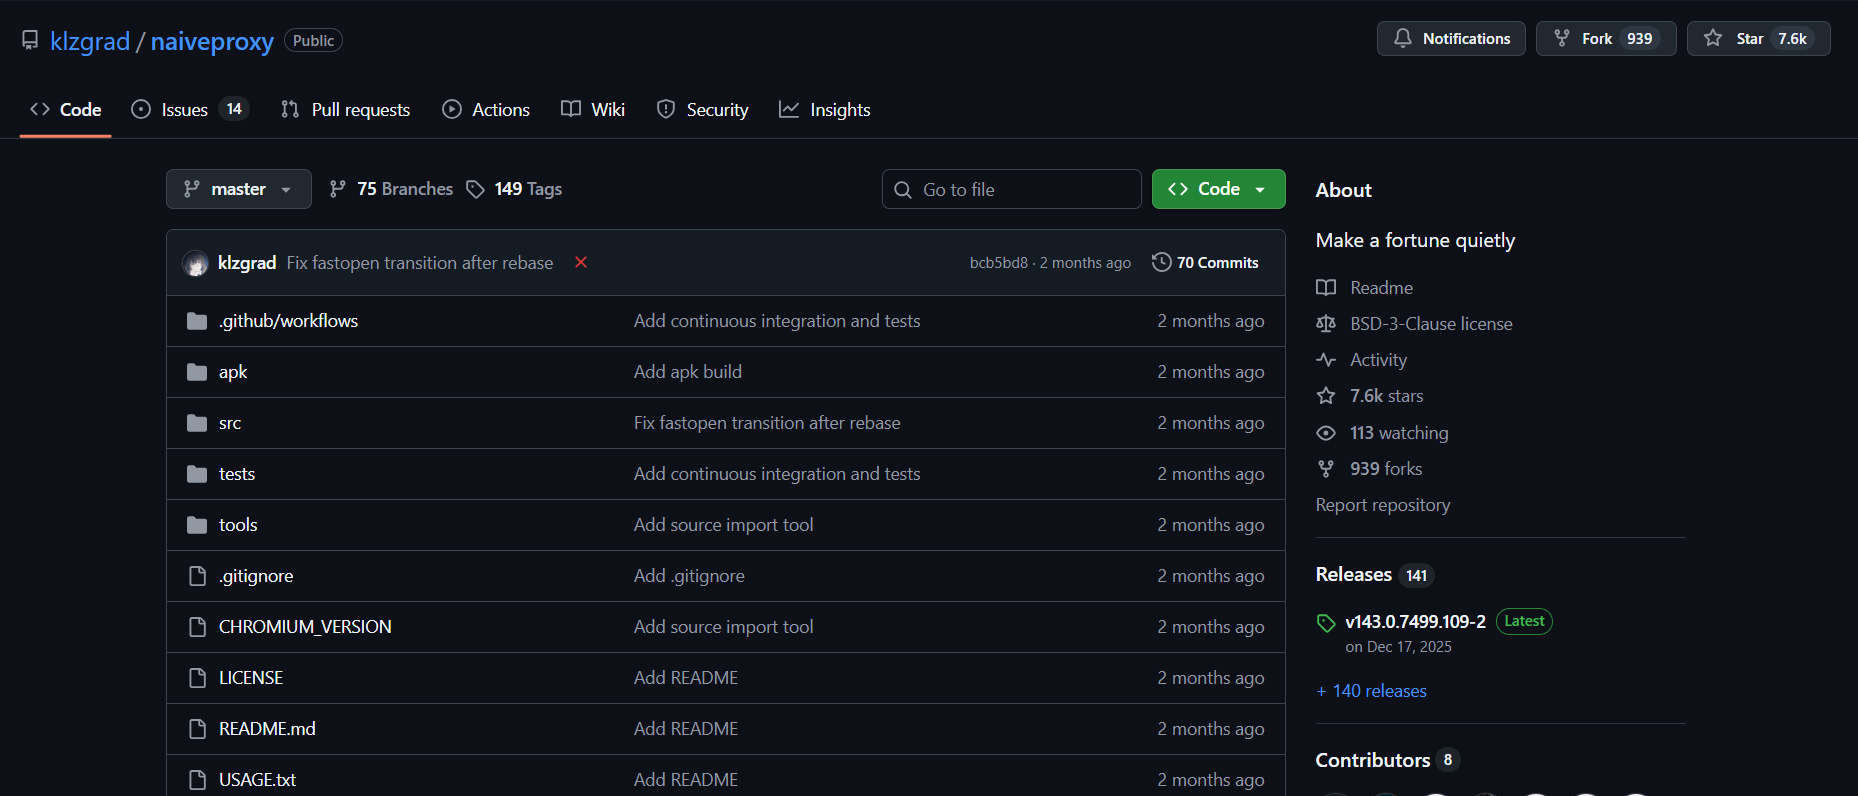Click the failed status X icon on latest commit
This screenshot has height=796, width=1858.
click(x=581, y=262)
